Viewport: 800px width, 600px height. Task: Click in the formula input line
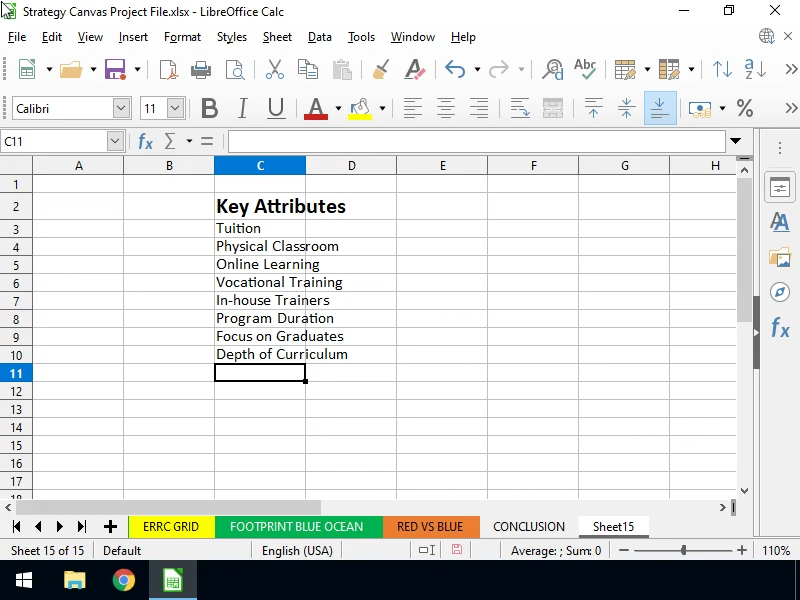tap(477, 141)
